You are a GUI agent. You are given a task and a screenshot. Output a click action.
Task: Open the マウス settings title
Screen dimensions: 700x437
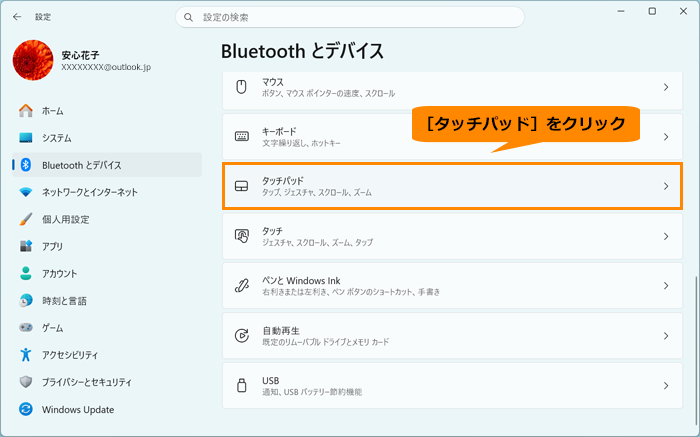point(273,82)
